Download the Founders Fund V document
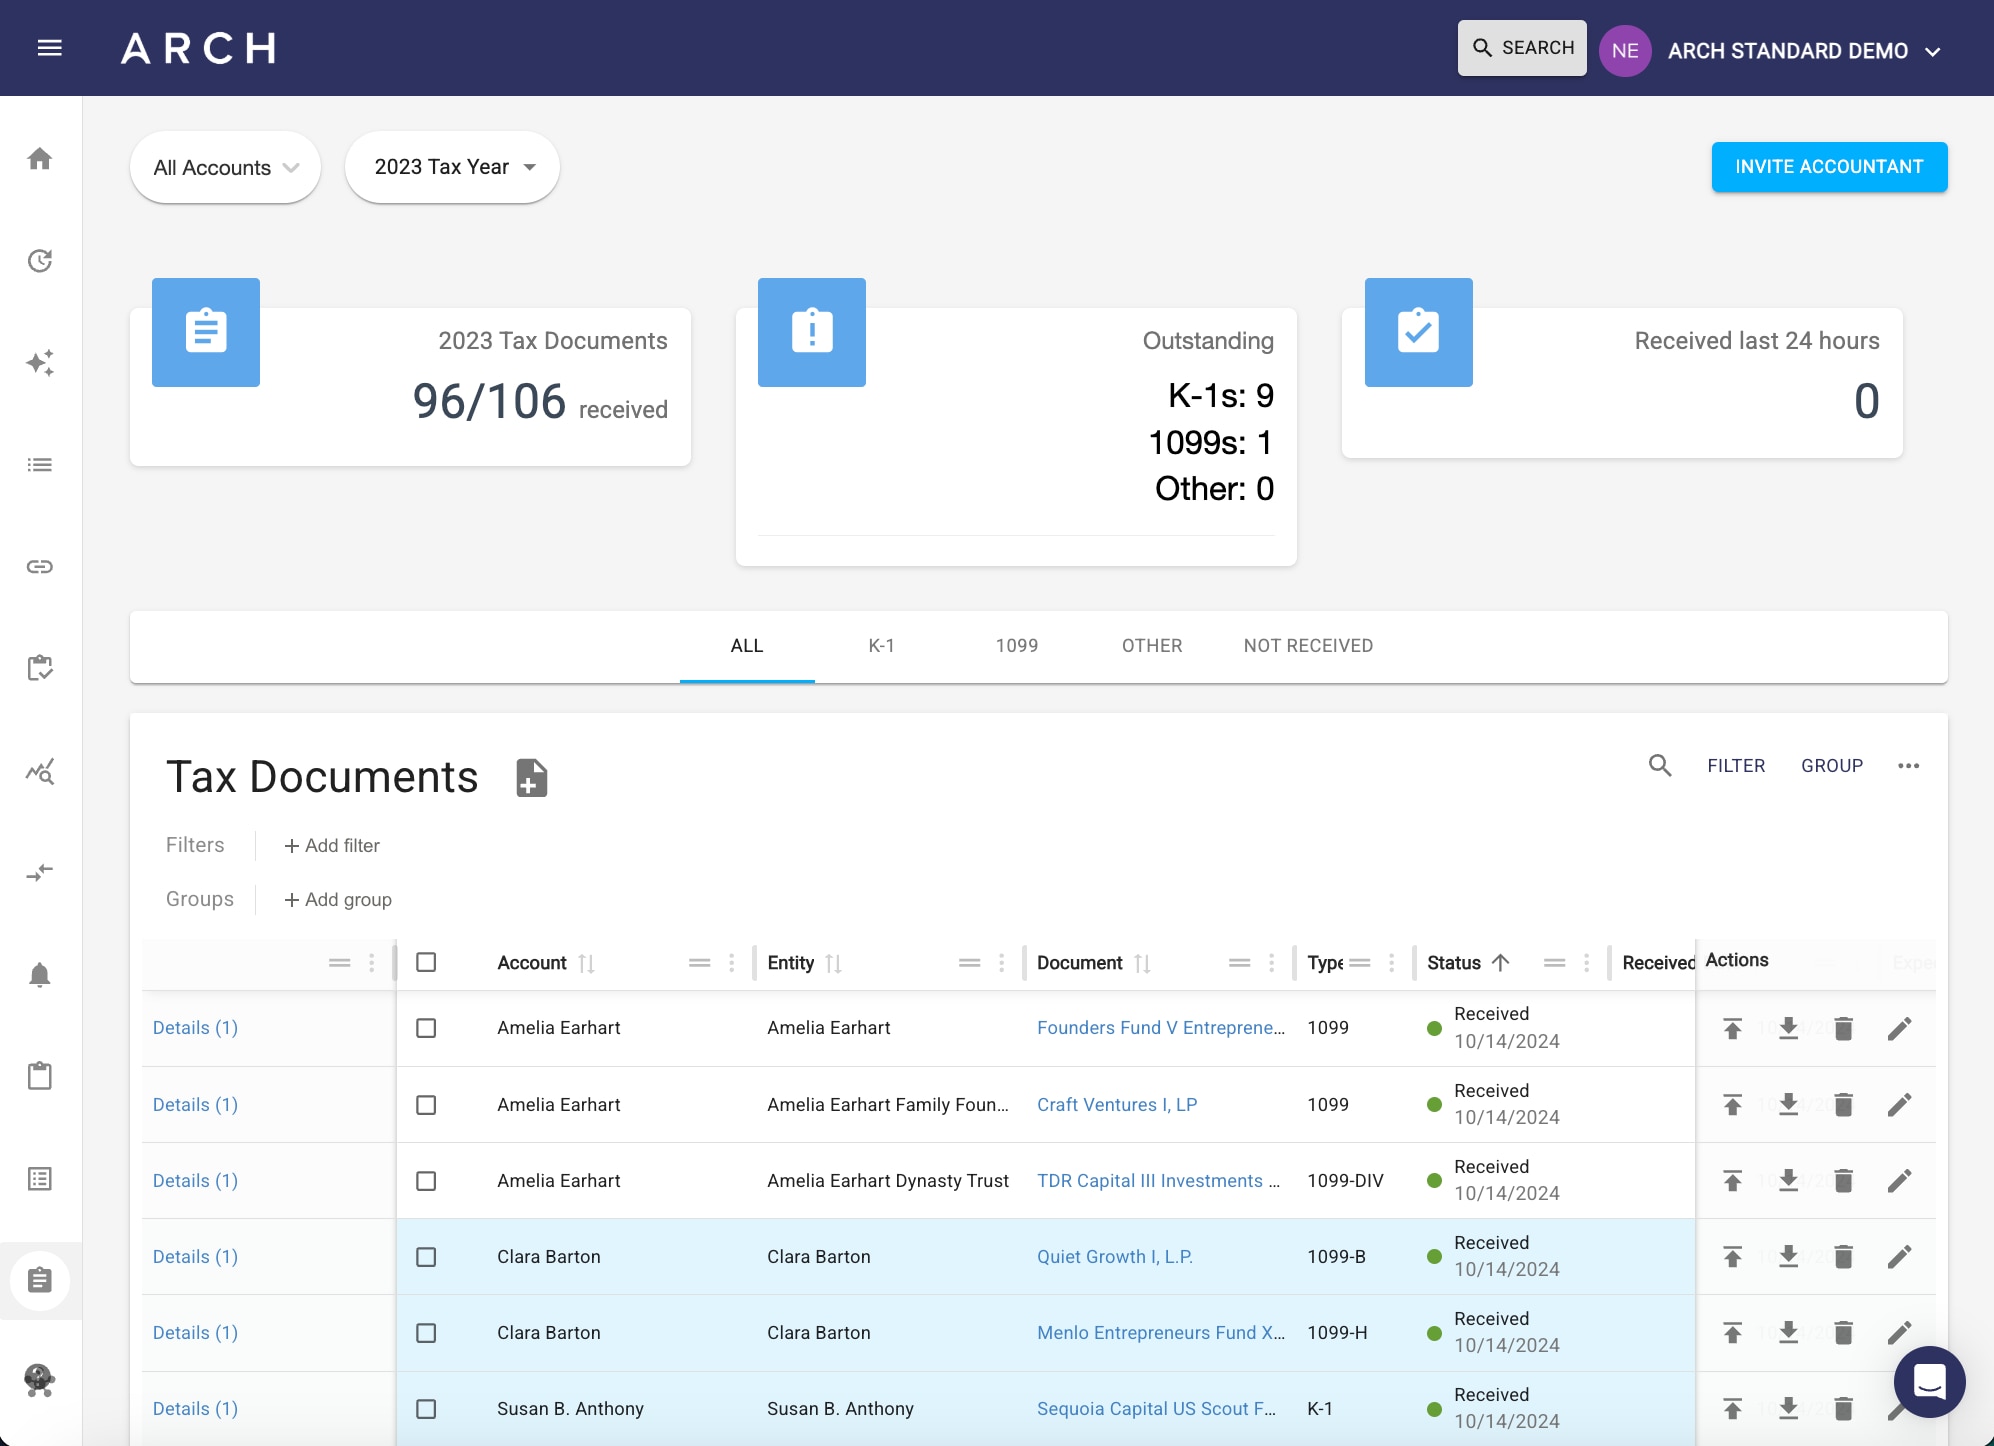The image size is (1994, 1446). [x=1788, y=1028]
